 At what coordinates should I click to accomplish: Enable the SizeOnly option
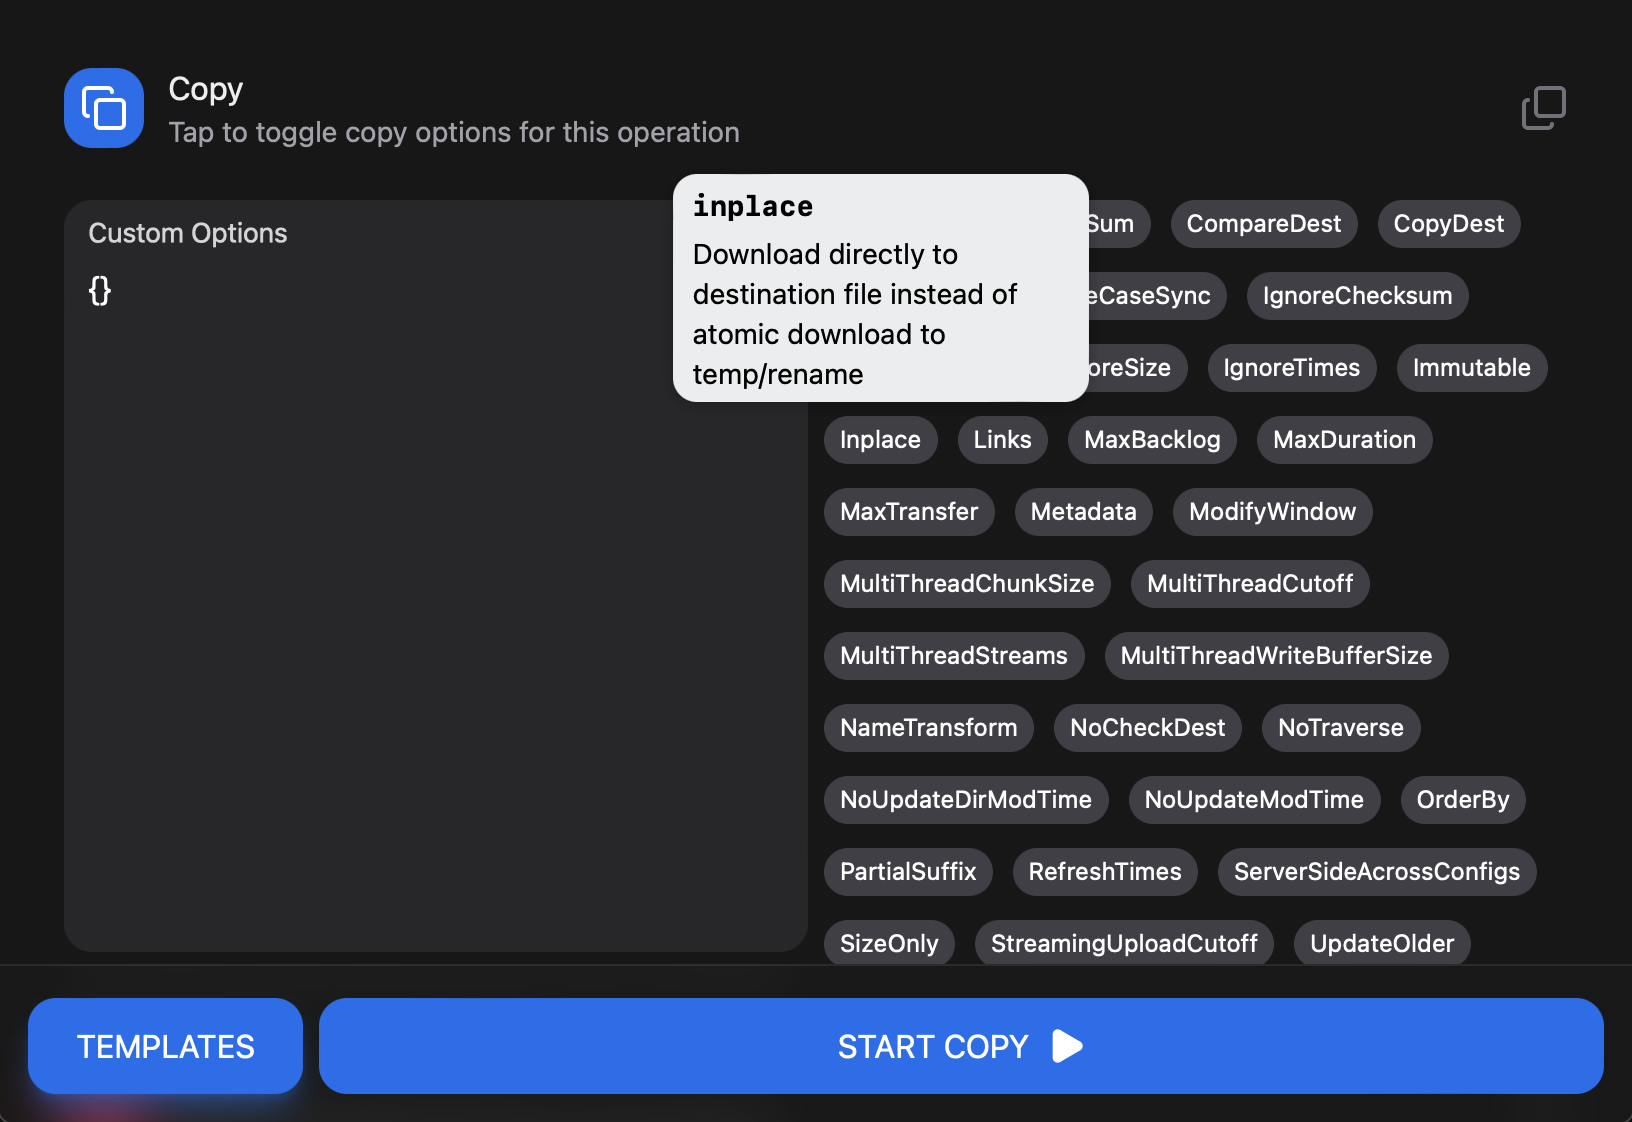tap(889, 944)
